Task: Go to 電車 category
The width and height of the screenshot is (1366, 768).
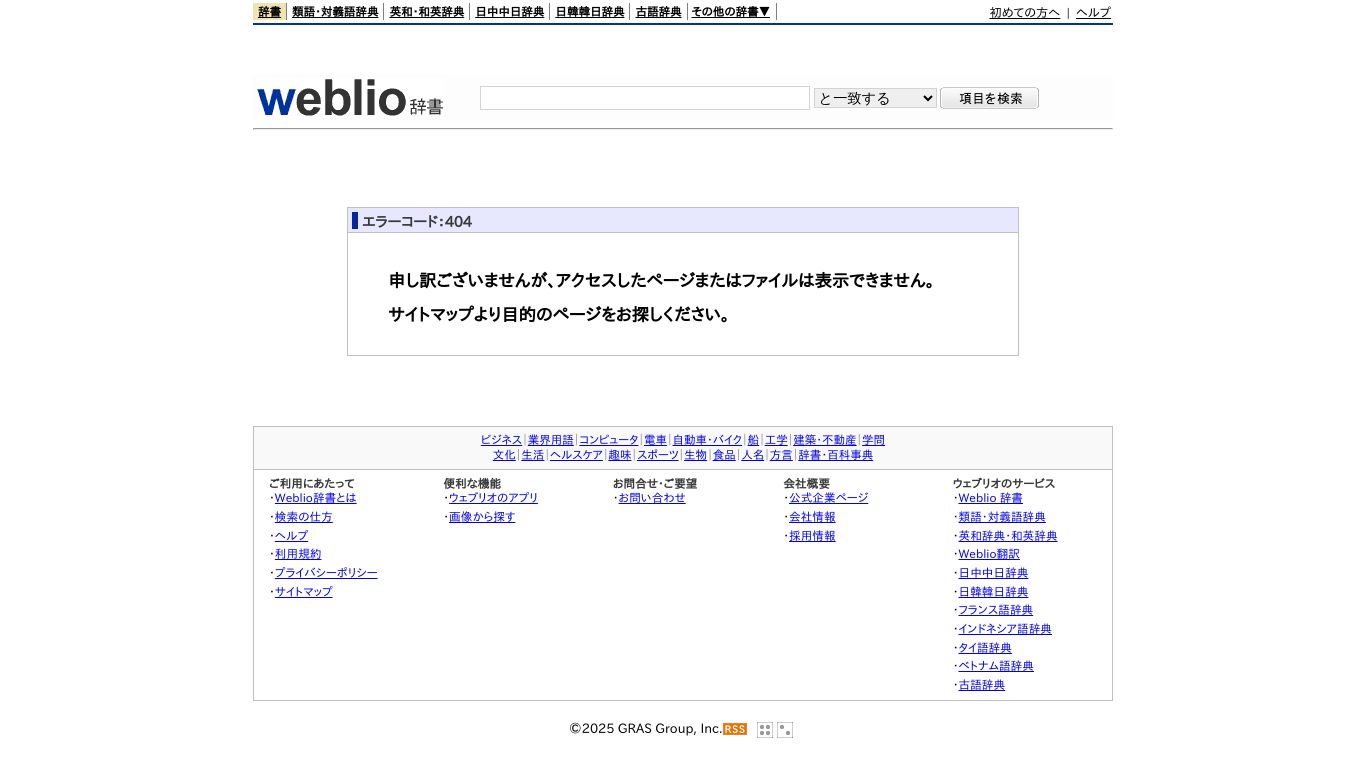Action: [655, 440]
